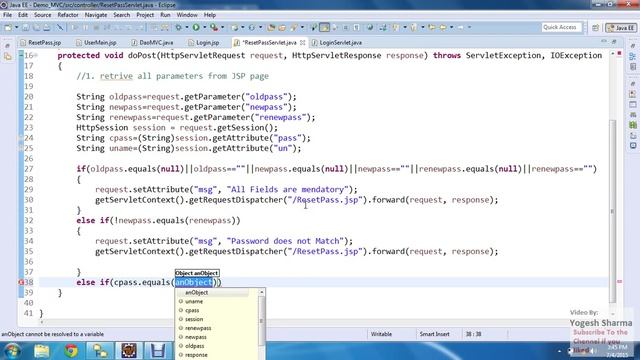Click the Open Web Browser globe icon
Screen dimensions: 640x360
point(370,27)
